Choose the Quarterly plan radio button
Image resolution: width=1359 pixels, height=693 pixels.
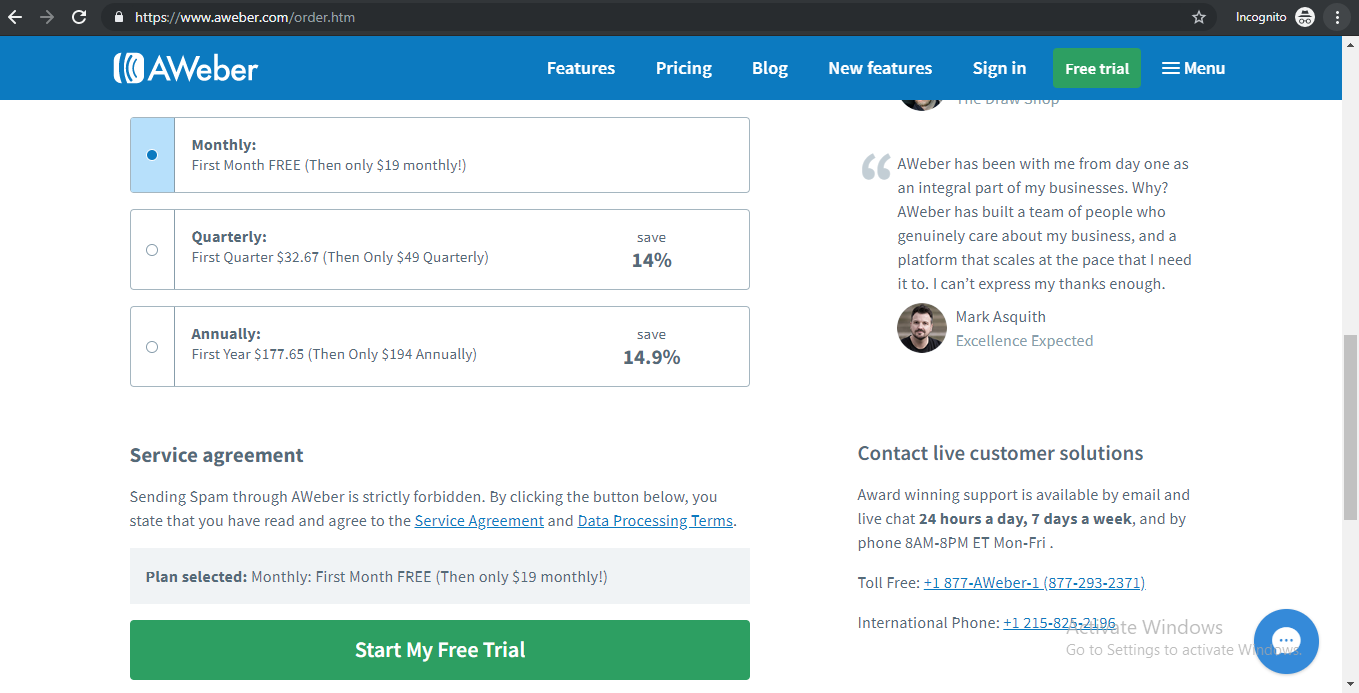[152, 250]
